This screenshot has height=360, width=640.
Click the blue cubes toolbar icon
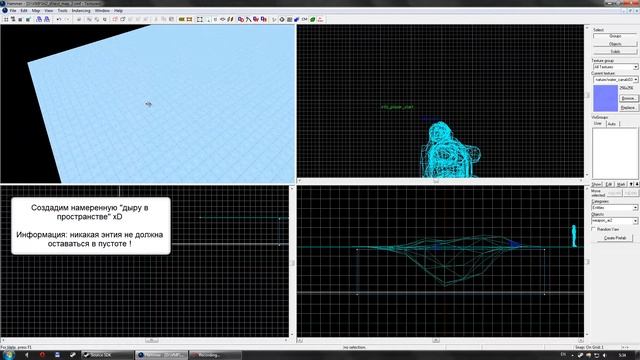[x=297, y=19]
